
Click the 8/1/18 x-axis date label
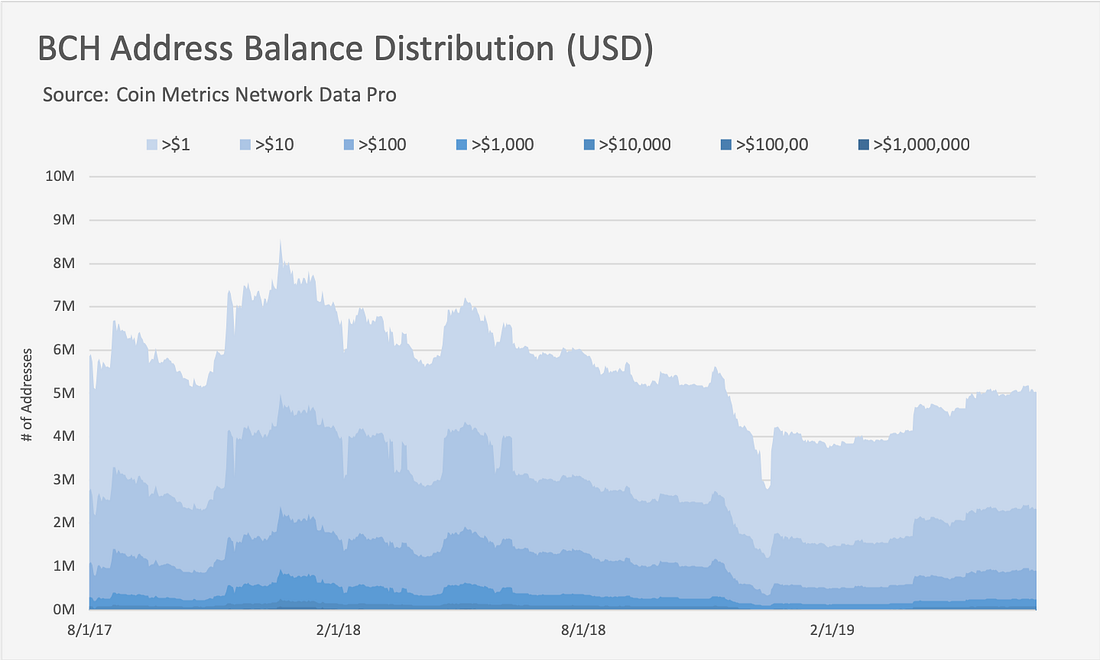(583, 630)
